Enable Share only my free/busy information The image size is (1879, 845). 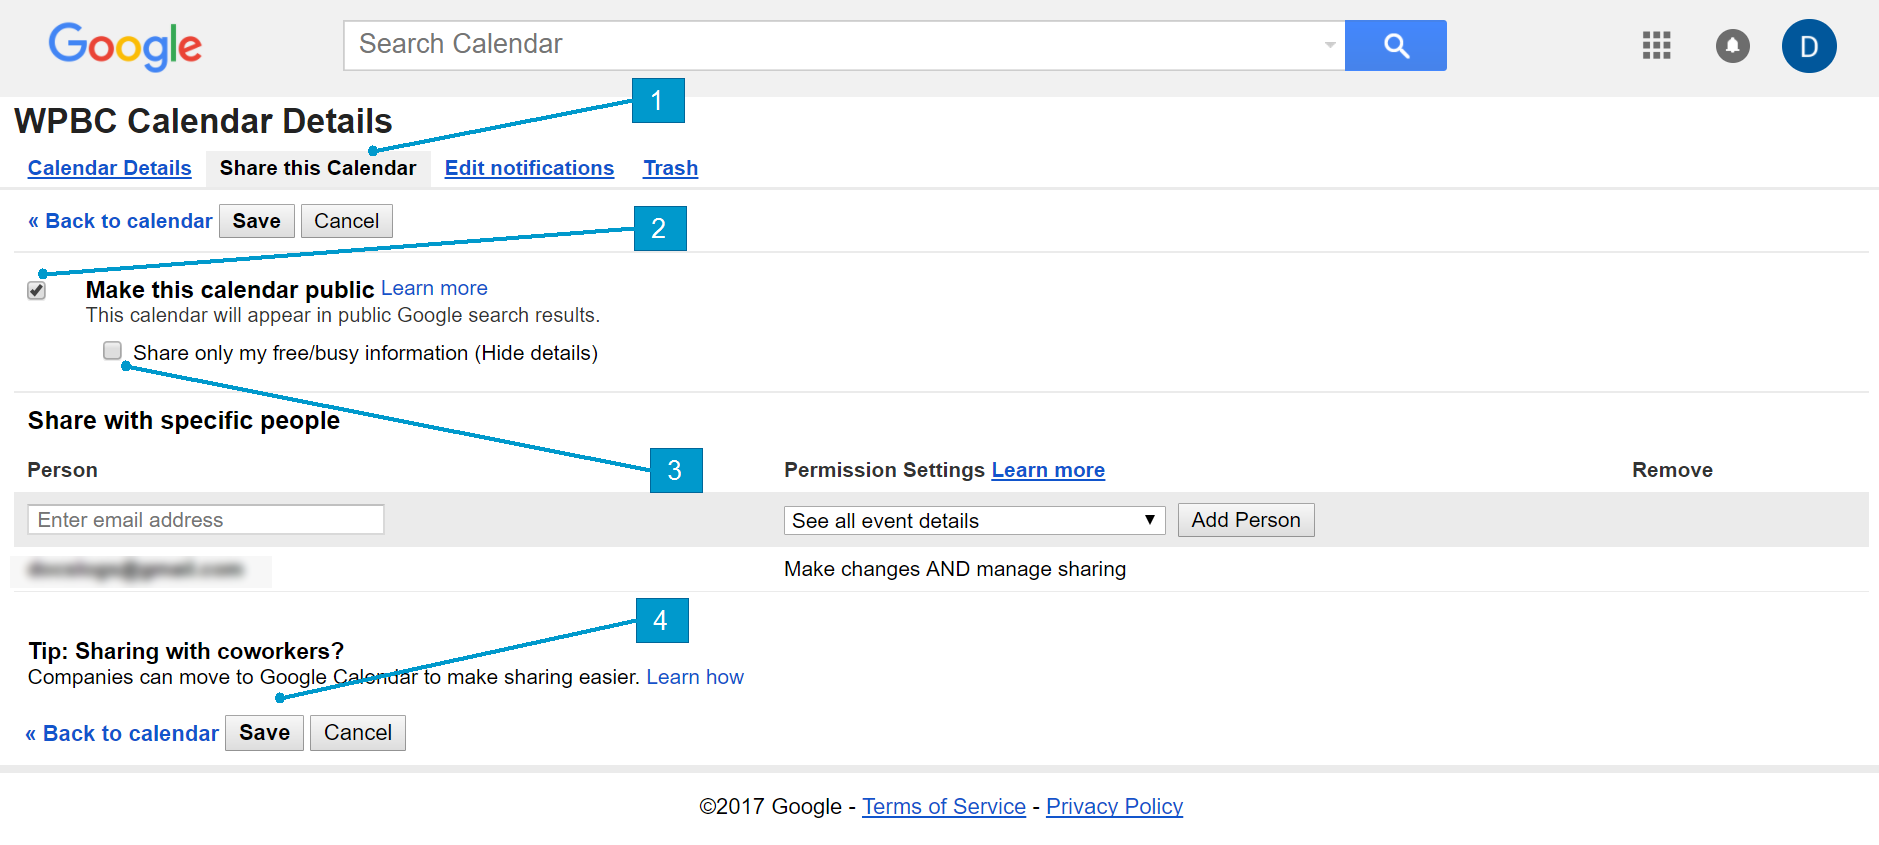(112, 351)
